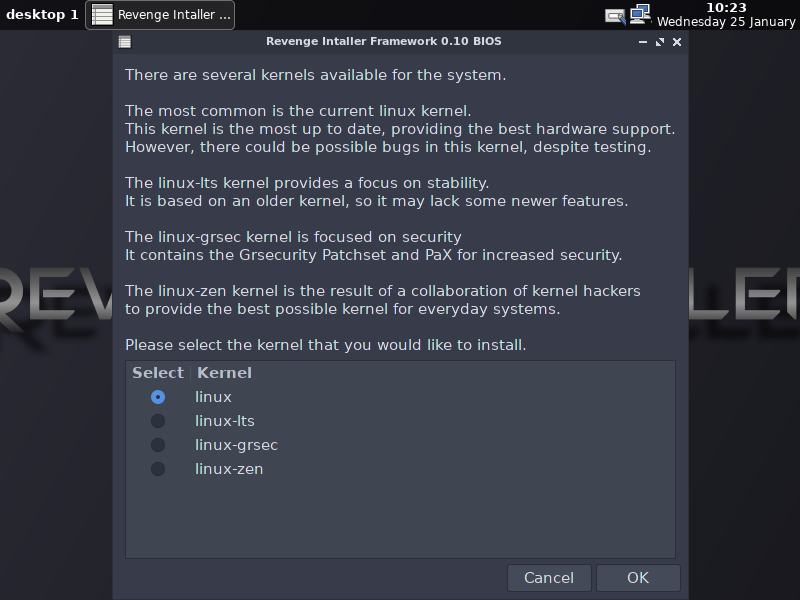Maximize the Revenge Installer window
The height and width of the screenshot is (600, 800).
tap(660, 42)
